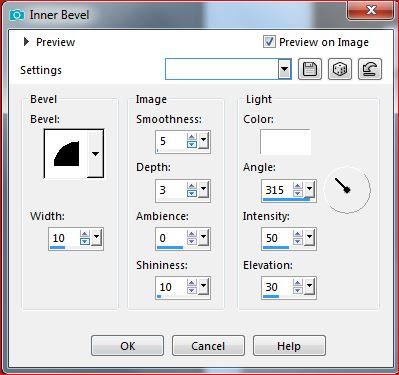Click the Ambience spinner arrows
399x375 pixels.
point(192,238)
